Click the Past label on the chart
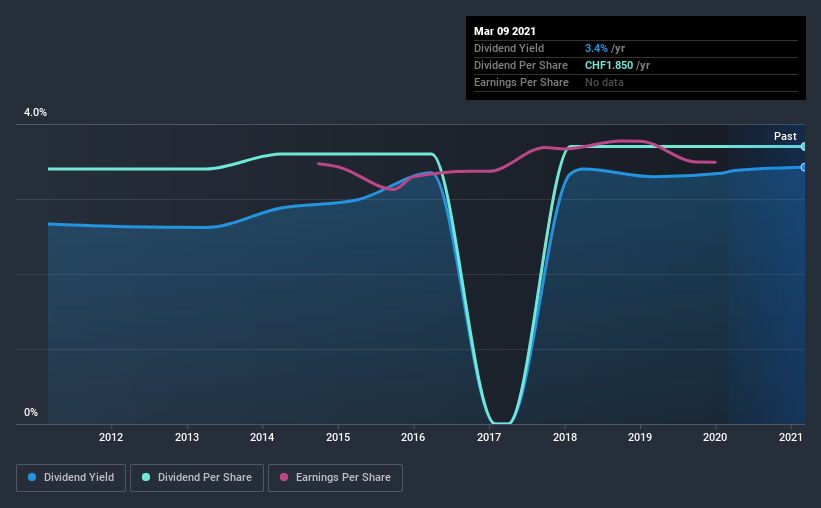Image resolution: width=821 pixels, height=508 pixels. [x=785, y=136]
